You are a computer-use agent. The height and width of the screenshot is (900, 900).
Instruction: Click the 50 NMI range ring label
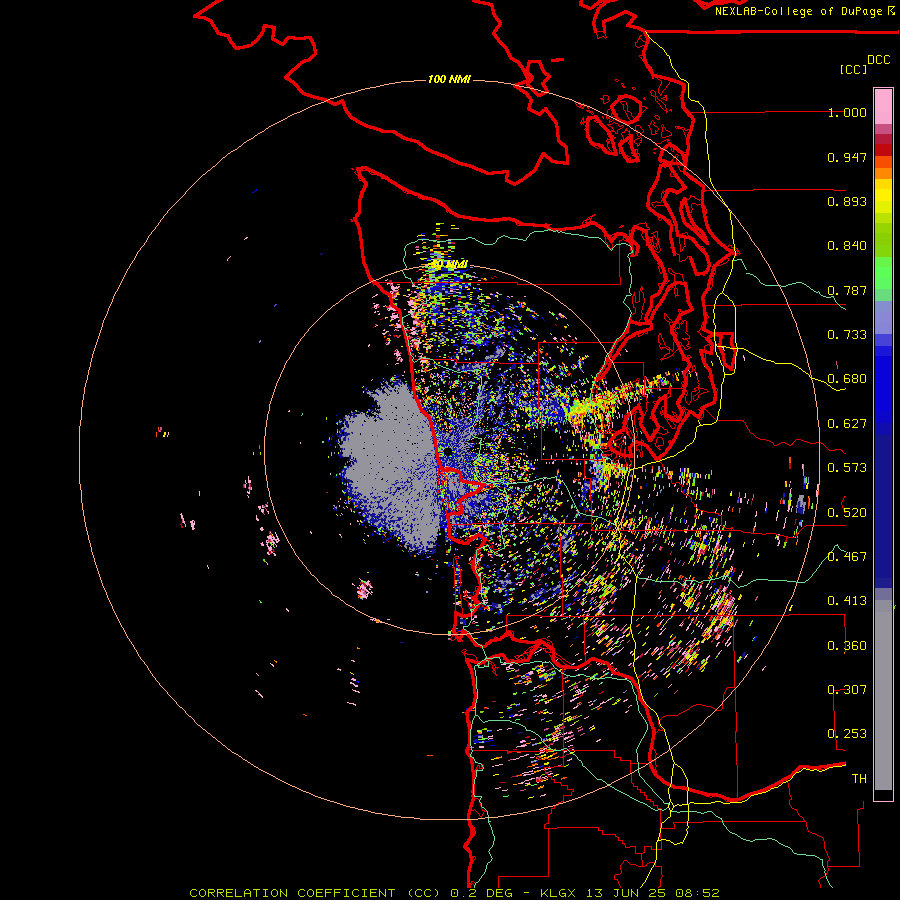[450, 265]
